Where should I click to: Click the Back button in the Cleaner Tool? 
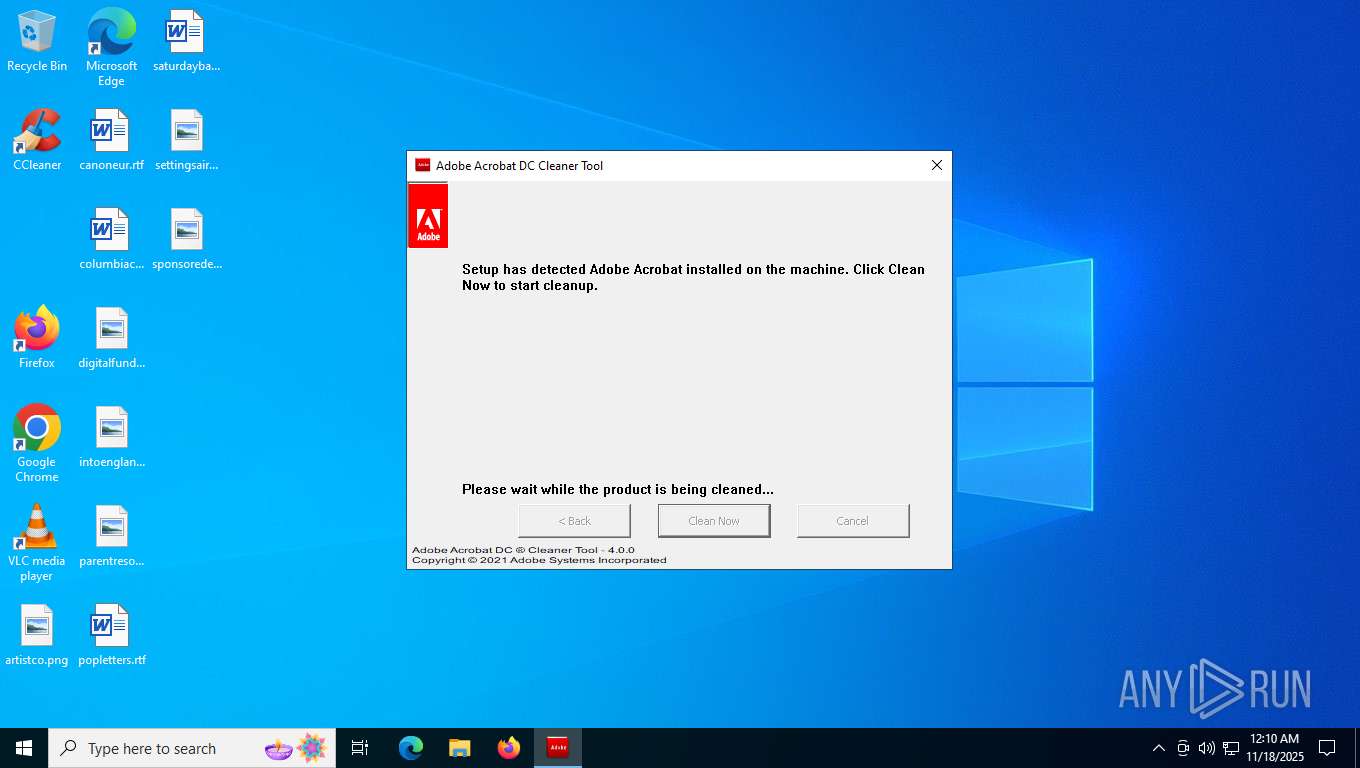coord(575,521)
